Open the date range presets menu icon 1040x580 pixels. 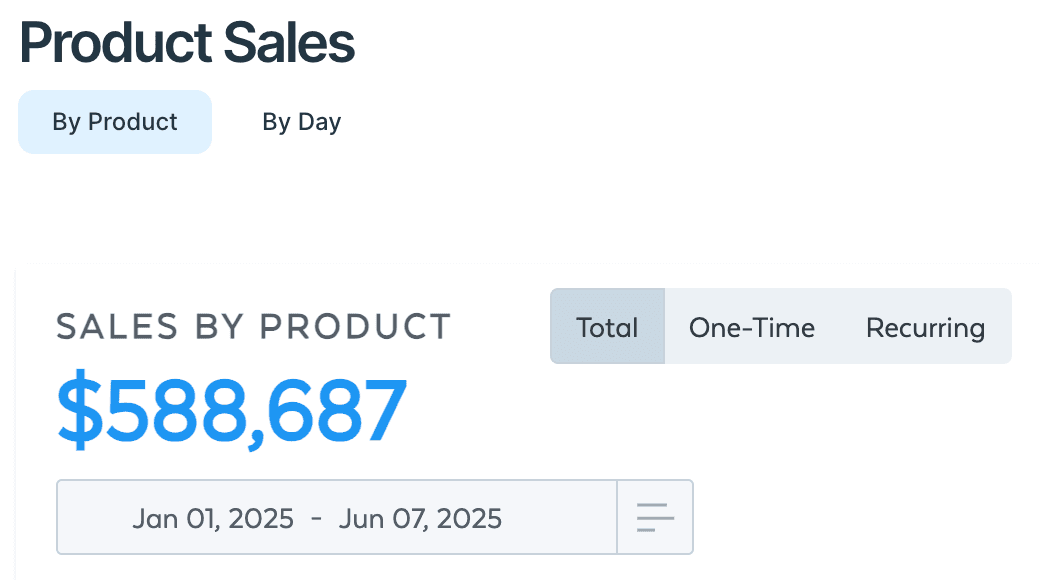point(655,517)
